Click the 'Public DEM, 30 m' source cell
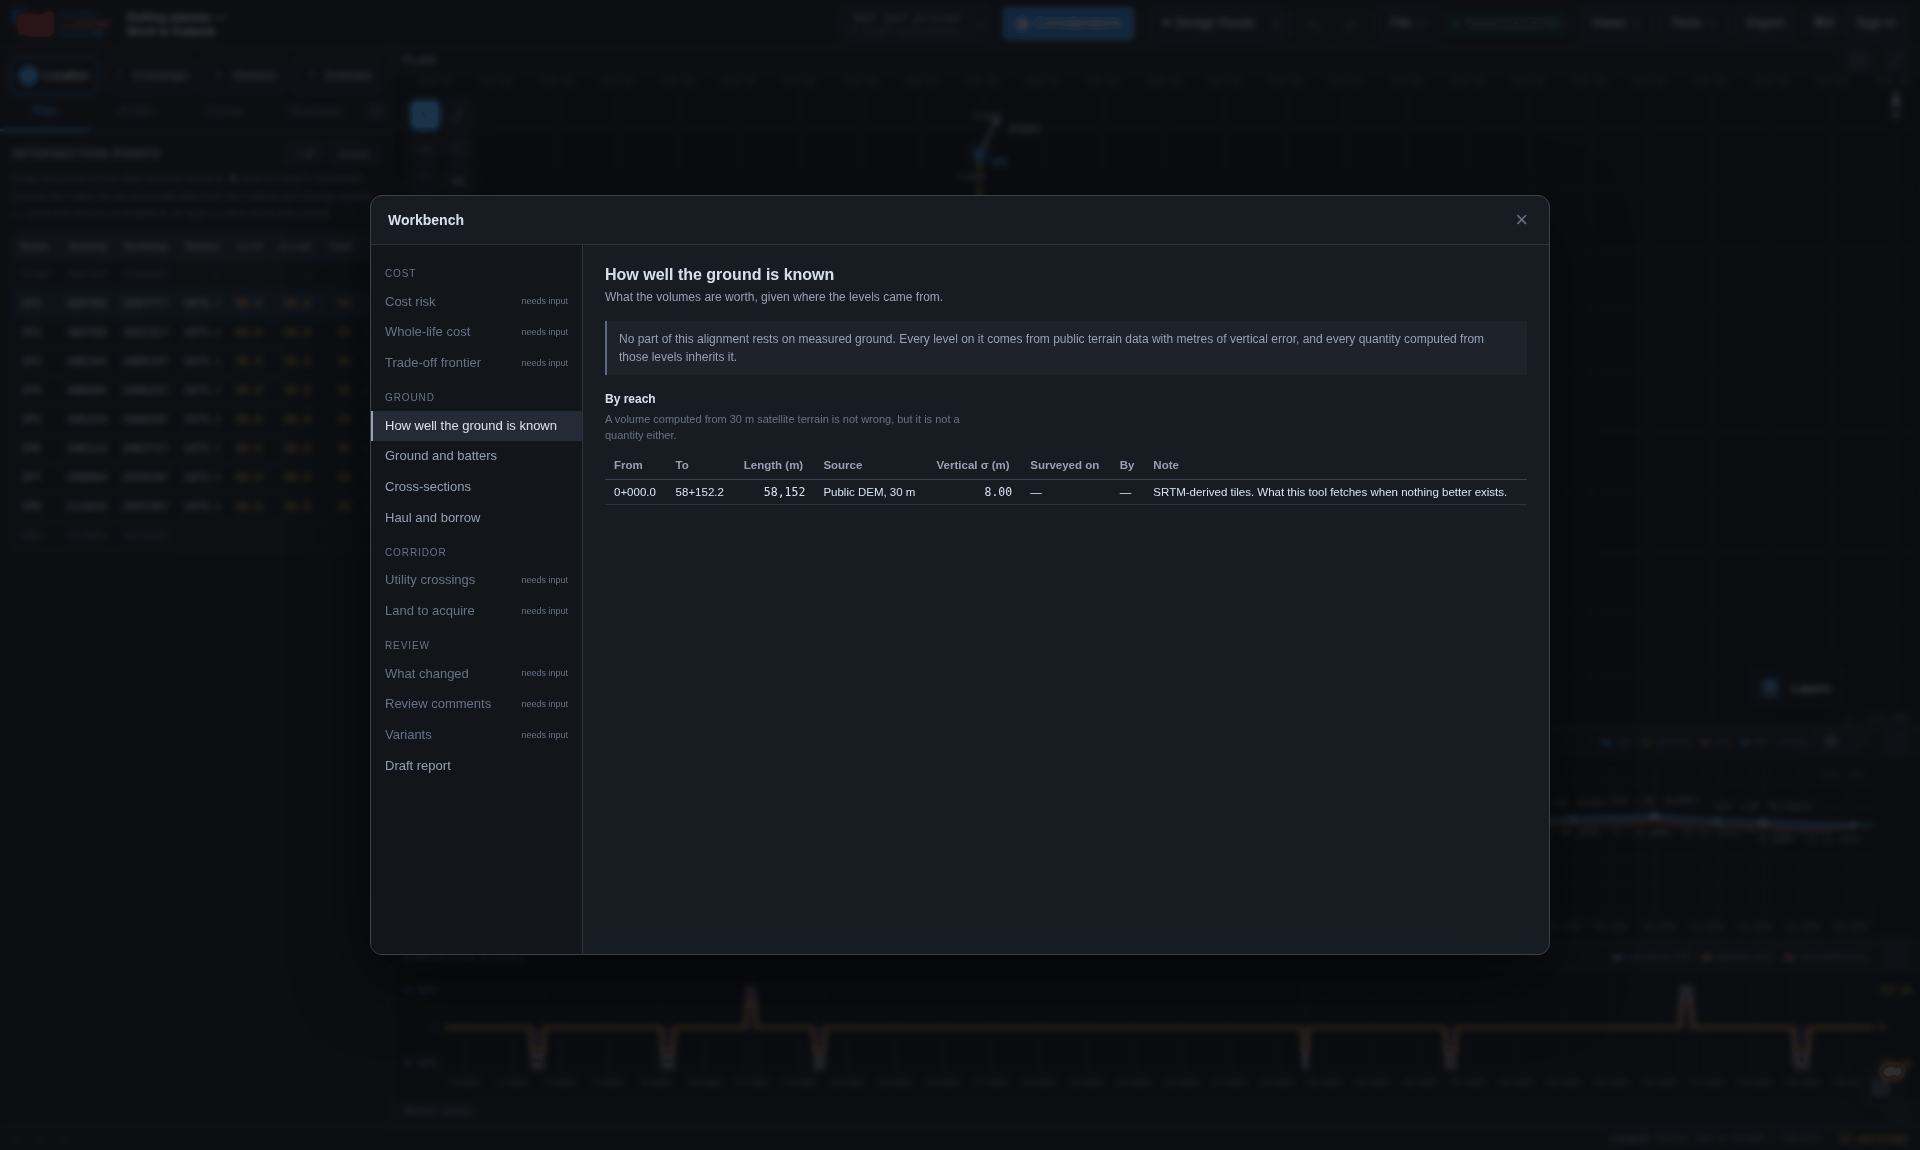The width and height of the screenshot is (1920, 1150). coord(869,493)
